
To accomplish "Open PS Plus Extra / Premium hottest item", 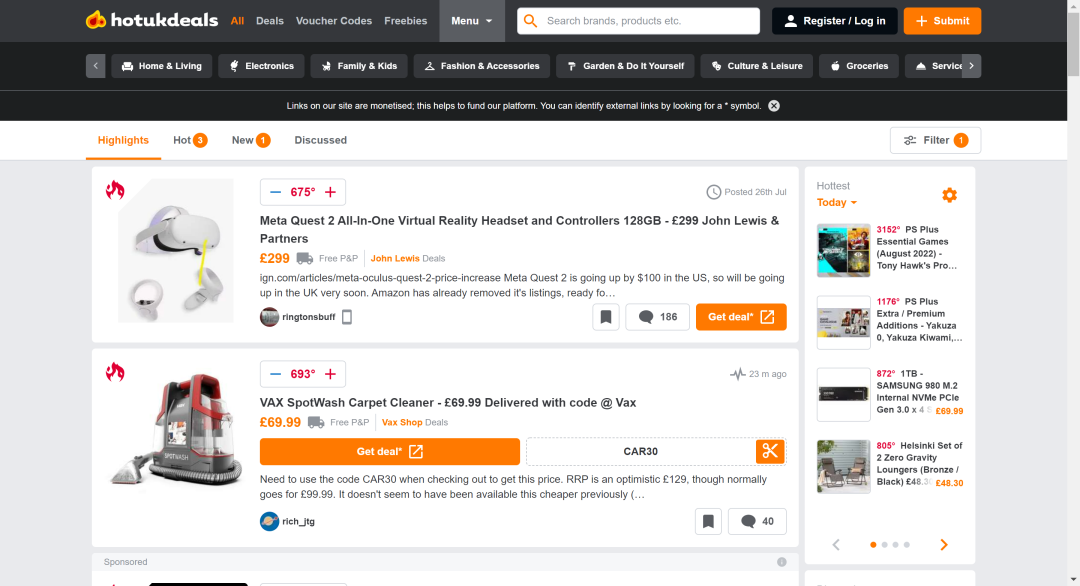I will tap(890, 322).
